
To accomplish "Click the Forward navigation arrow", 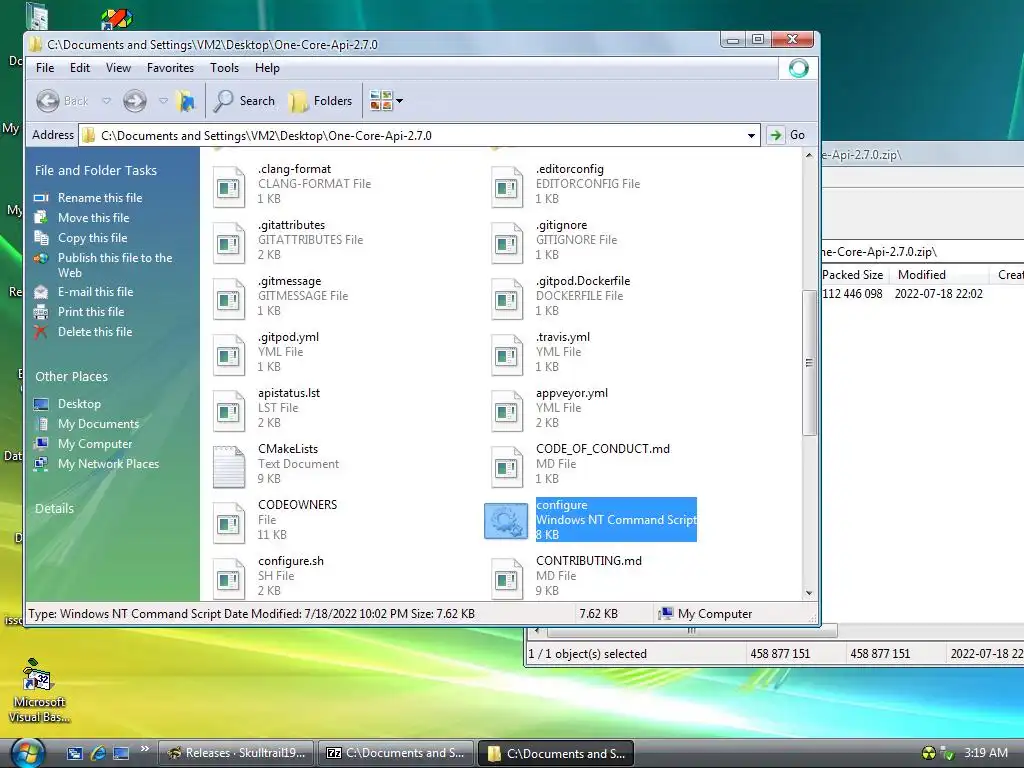I will coord(135,101).
